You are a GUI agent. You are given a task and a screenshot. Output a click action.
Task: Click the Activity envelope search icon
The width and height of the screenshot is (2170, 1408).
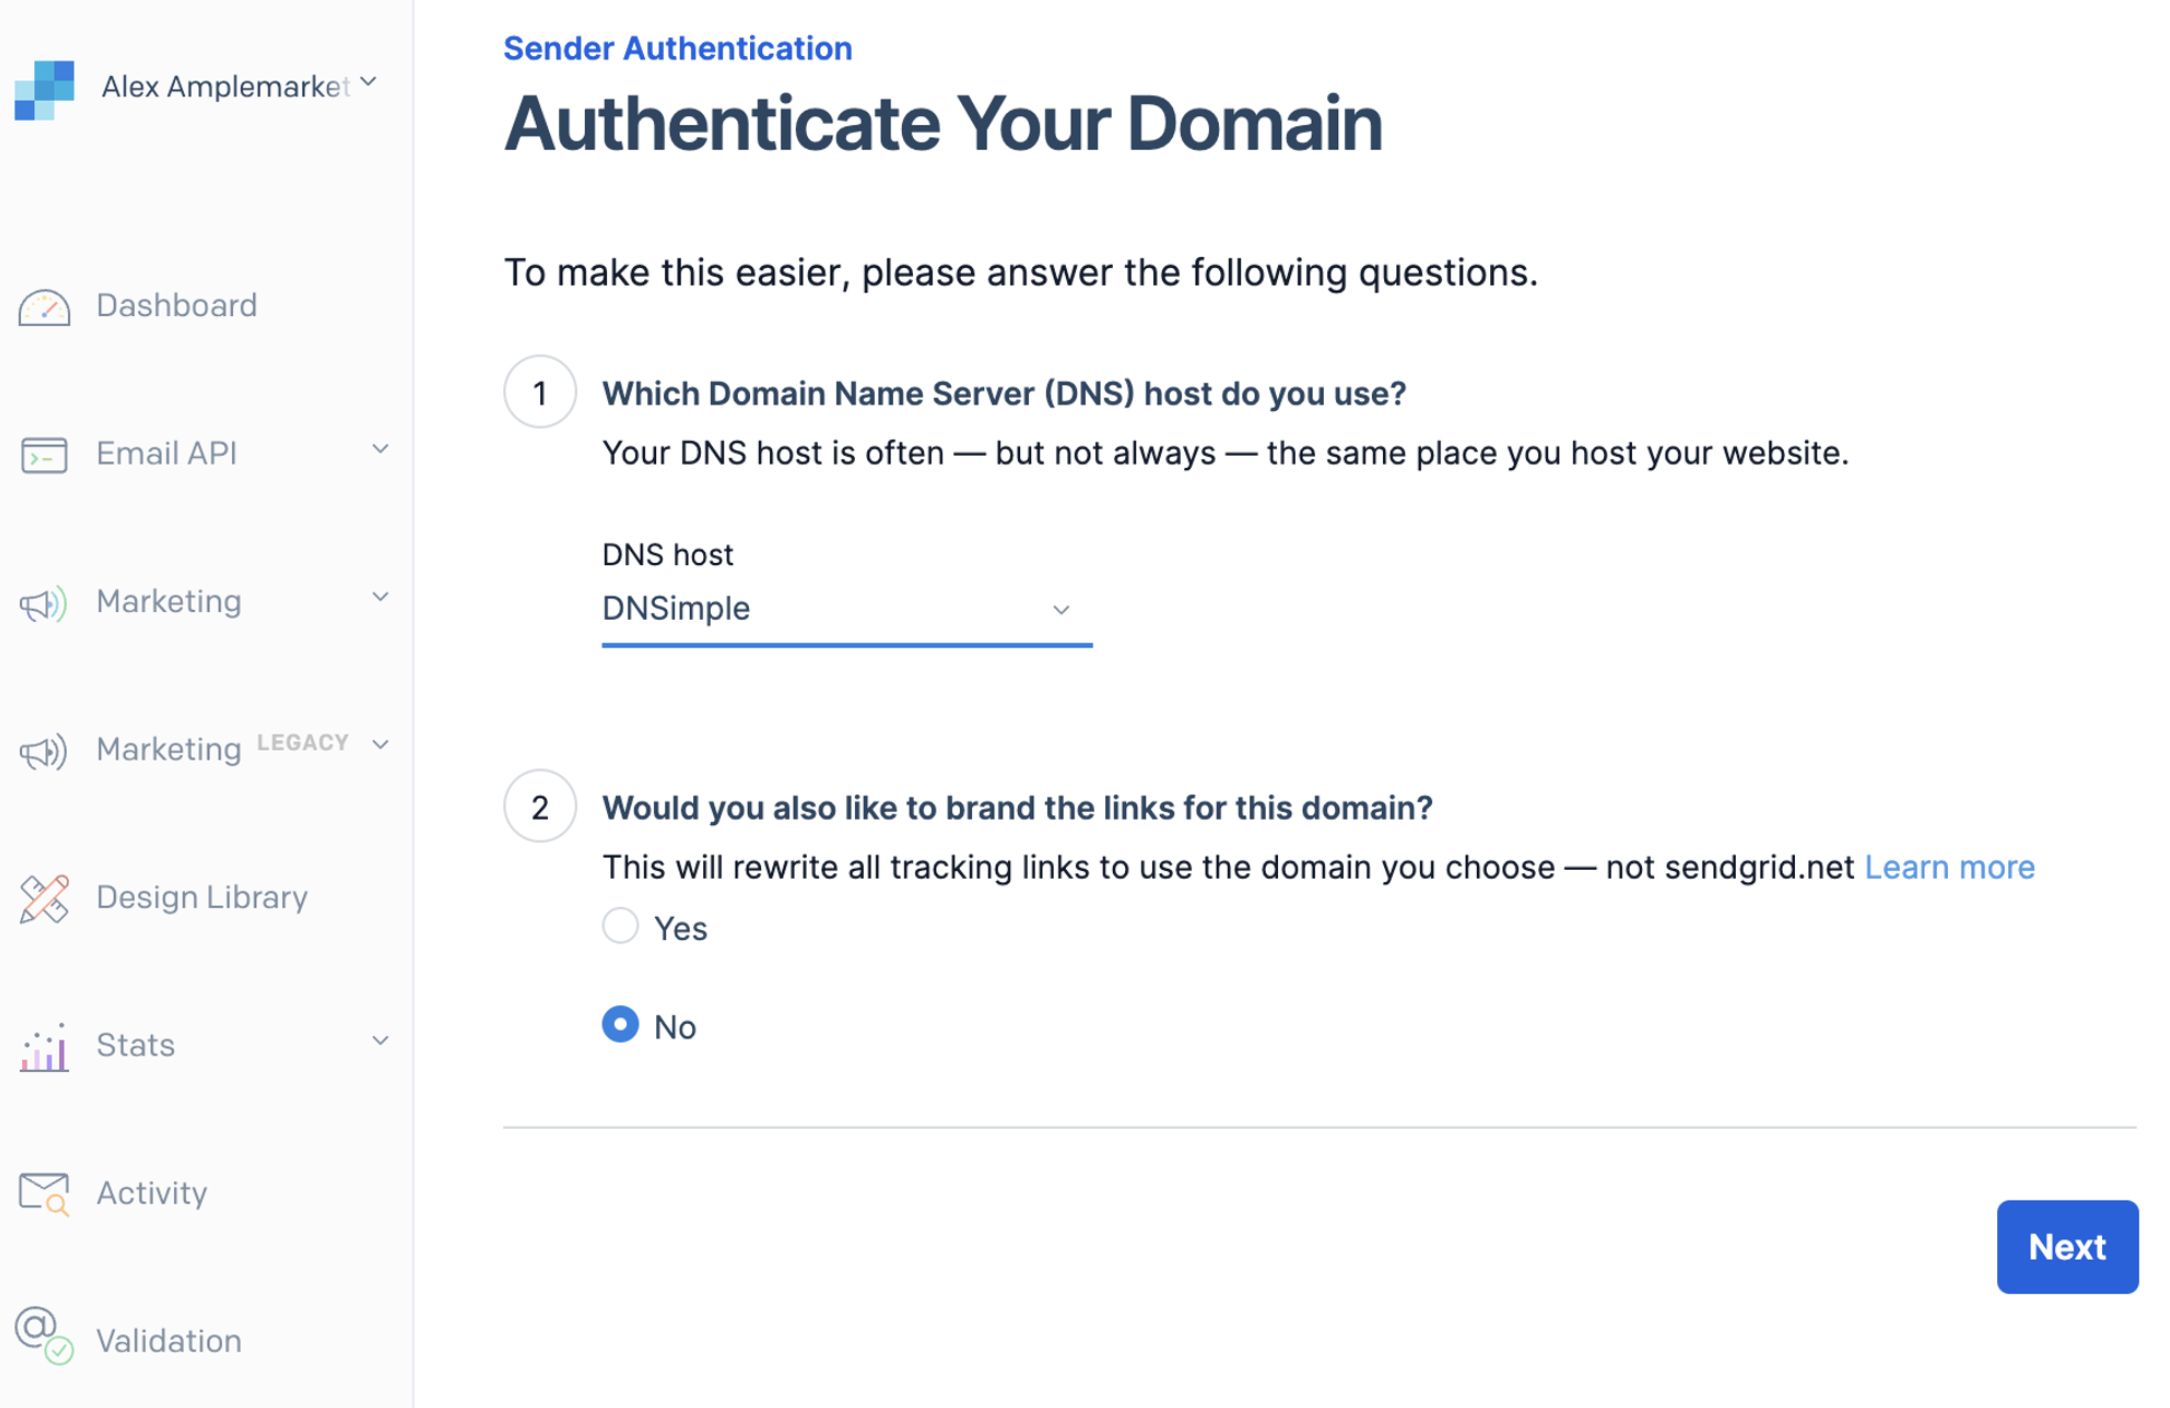pyautogui.click(x=44, y=1193)
